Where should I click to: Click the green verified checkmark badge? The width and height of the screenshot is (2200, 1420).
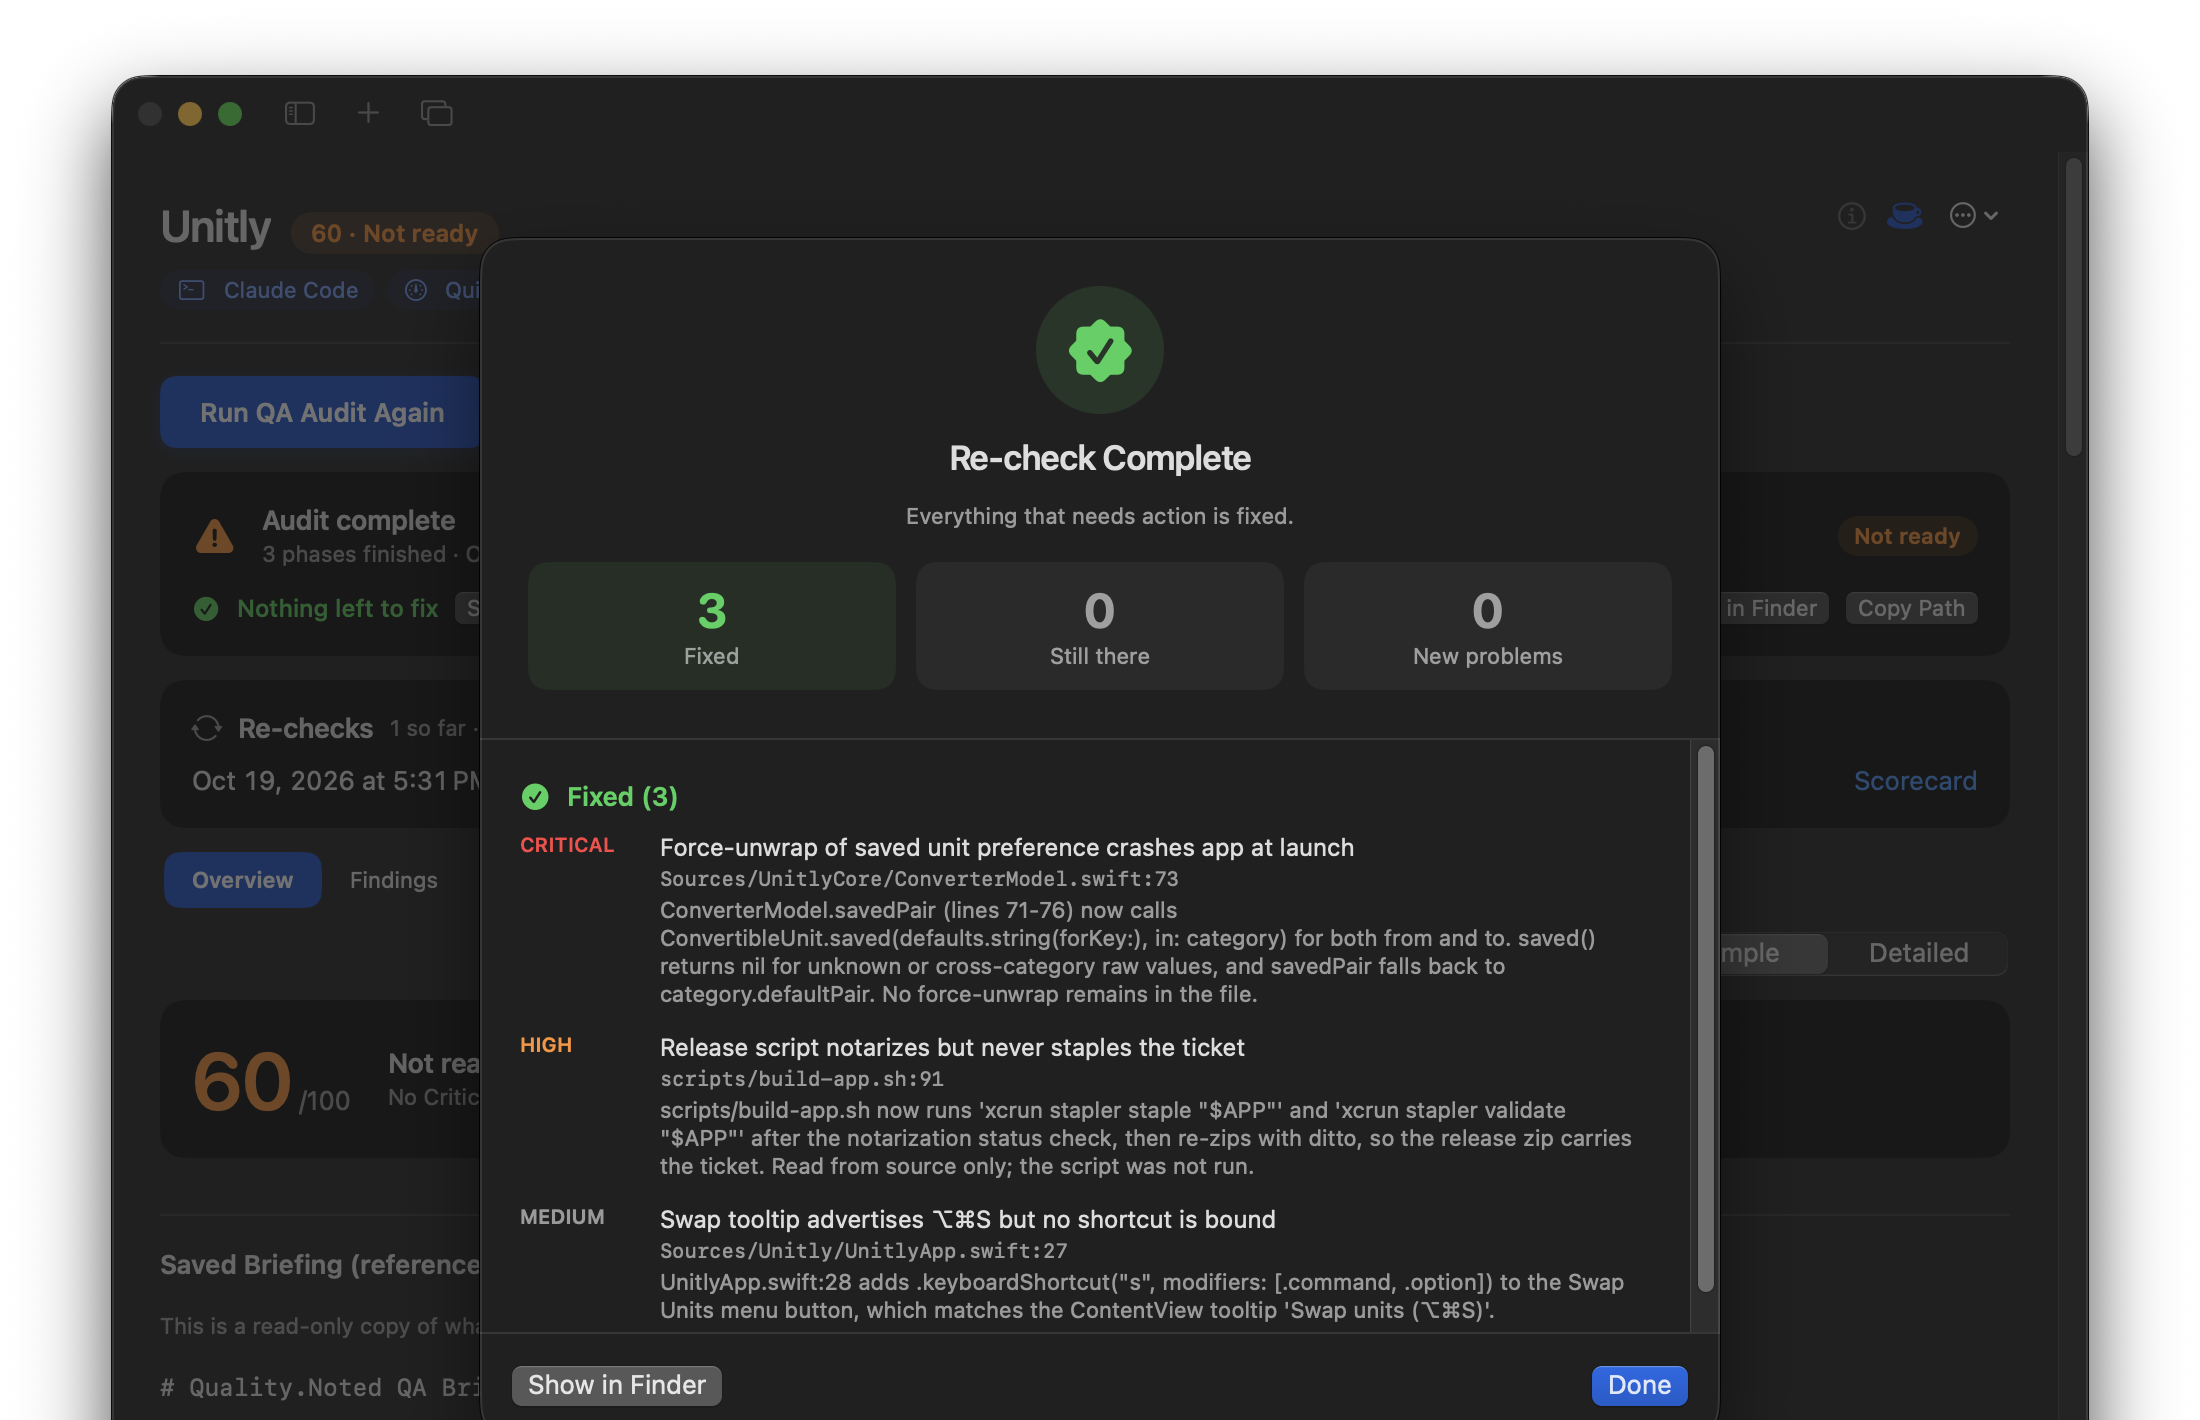1099,350
